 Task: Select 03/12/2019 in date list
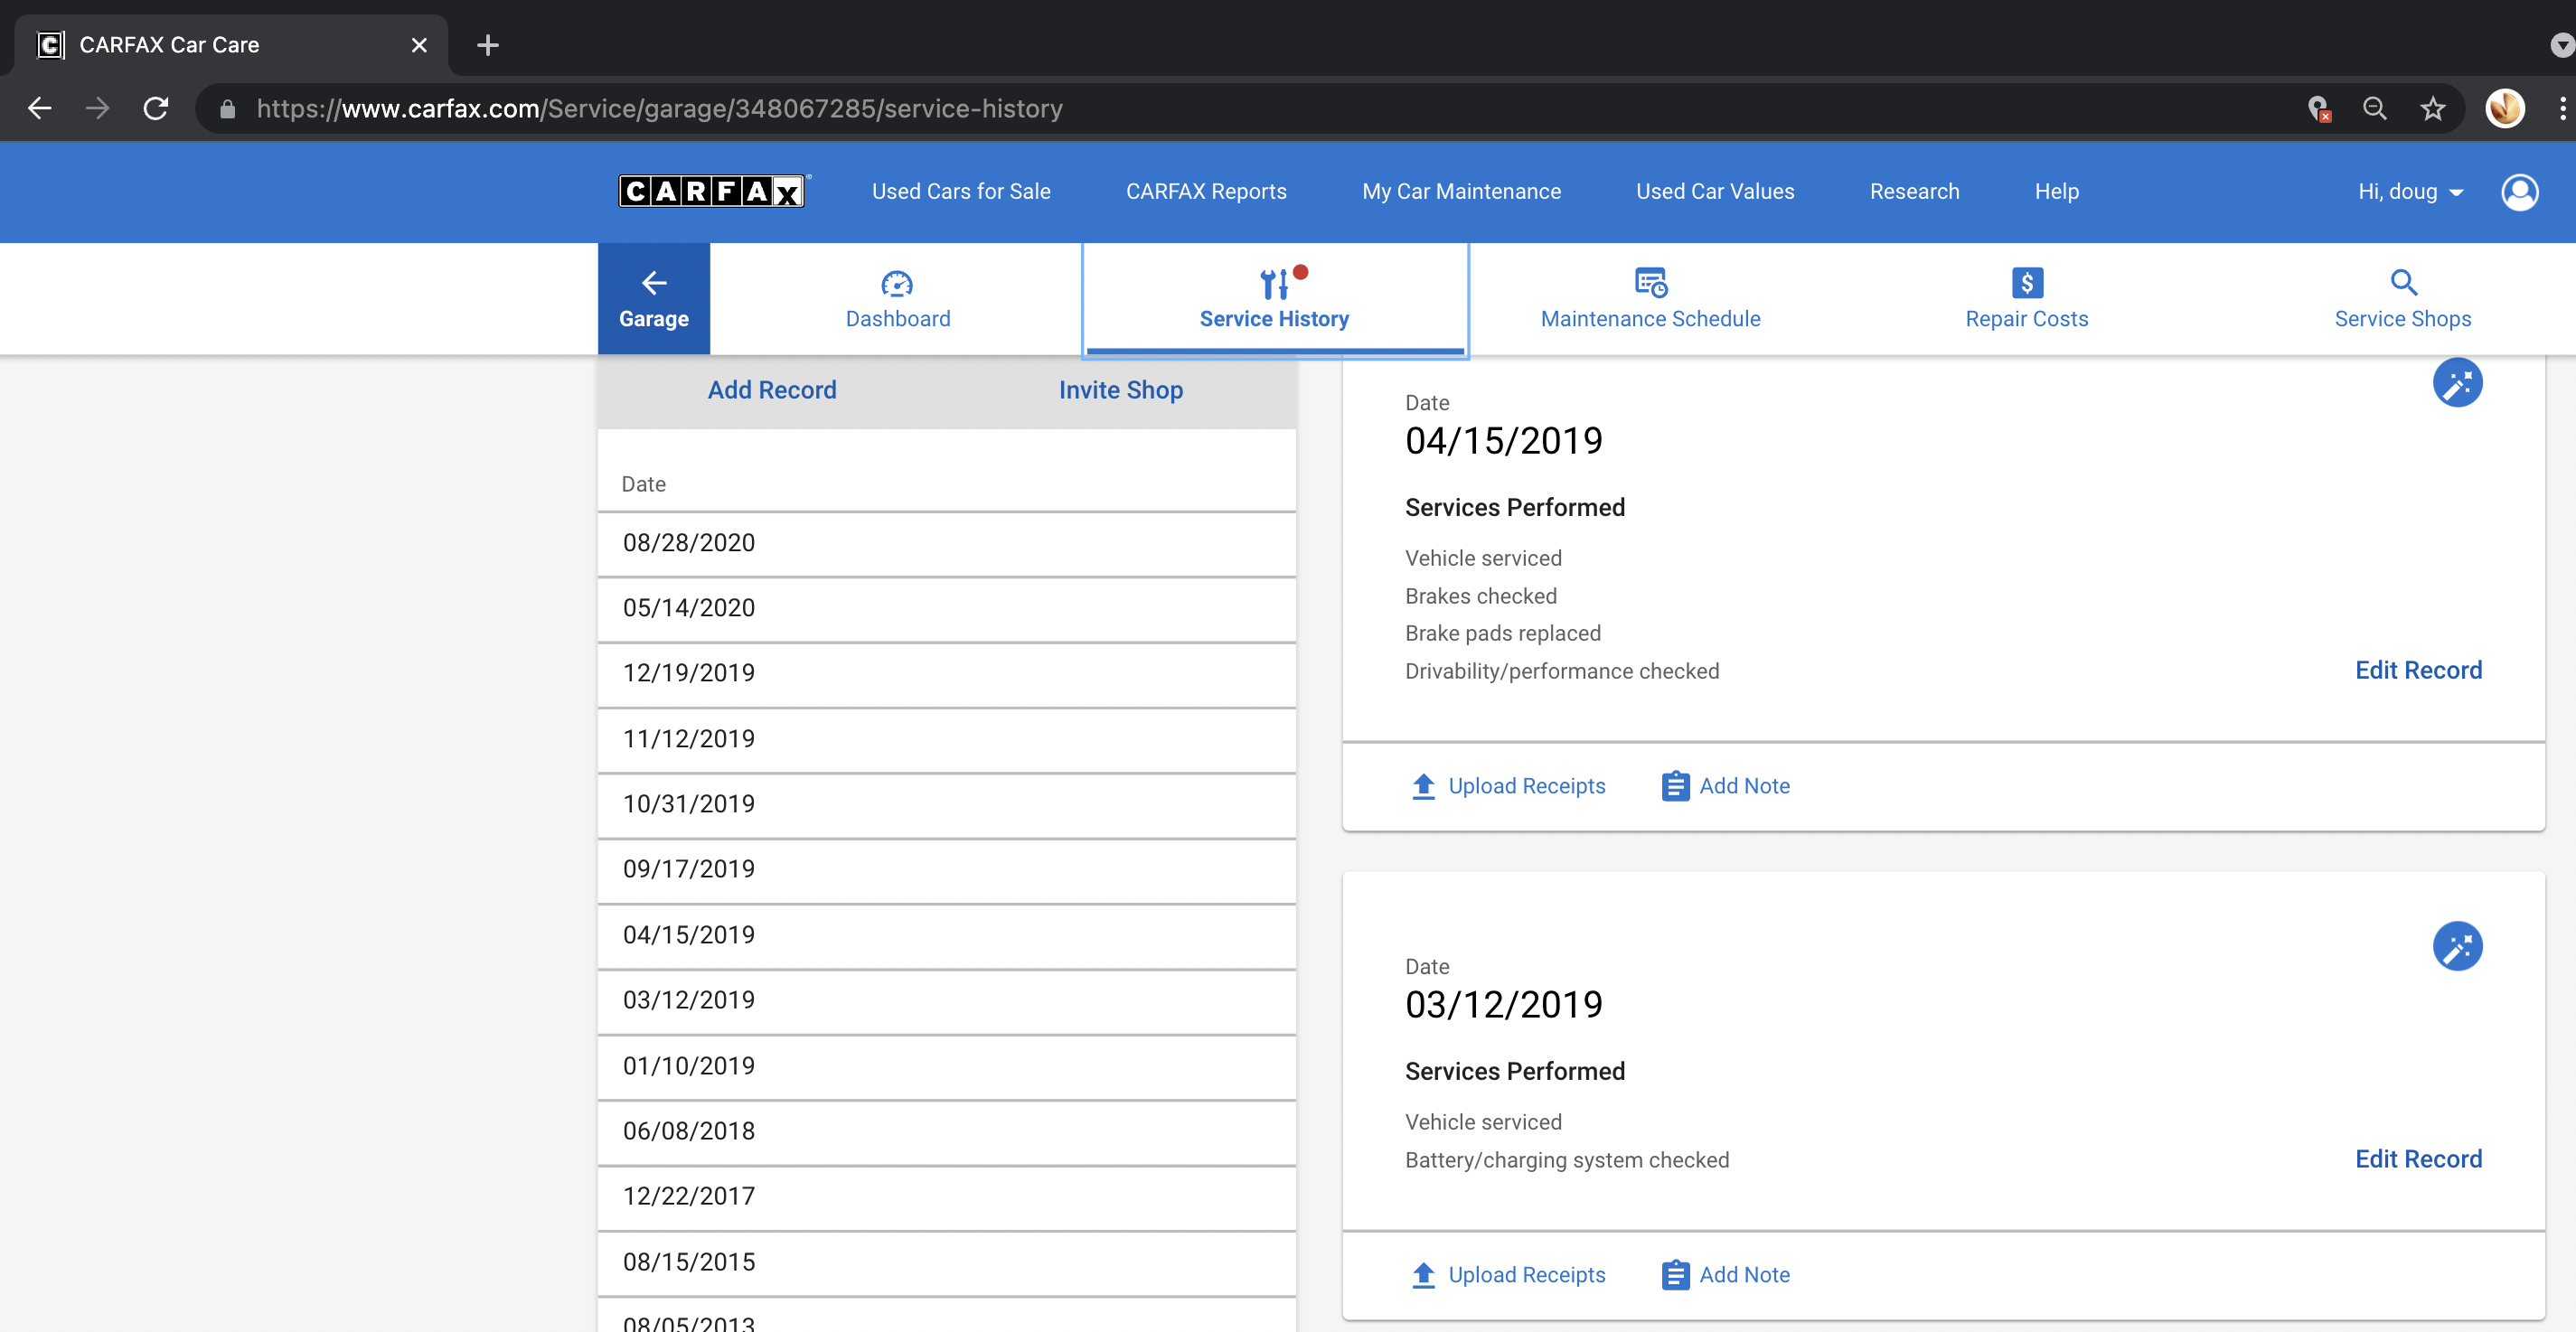click(x=946, y=1000)
